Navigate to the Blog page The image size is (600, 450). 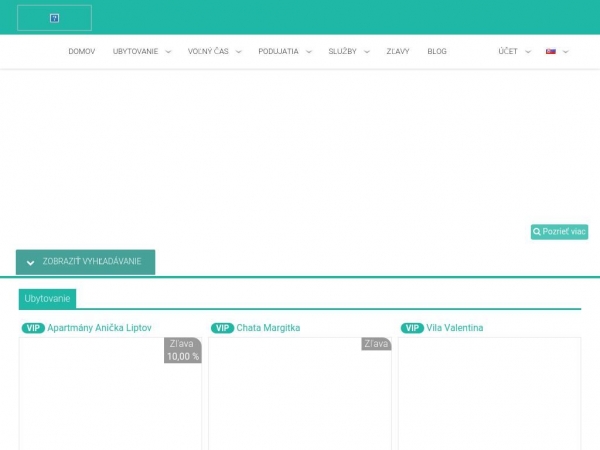click(x=437, y=51)
